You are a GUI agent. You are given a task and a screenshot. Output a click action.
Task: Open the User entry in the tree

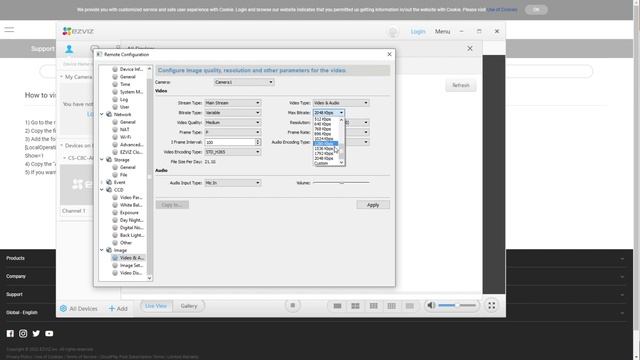[124, 107]
